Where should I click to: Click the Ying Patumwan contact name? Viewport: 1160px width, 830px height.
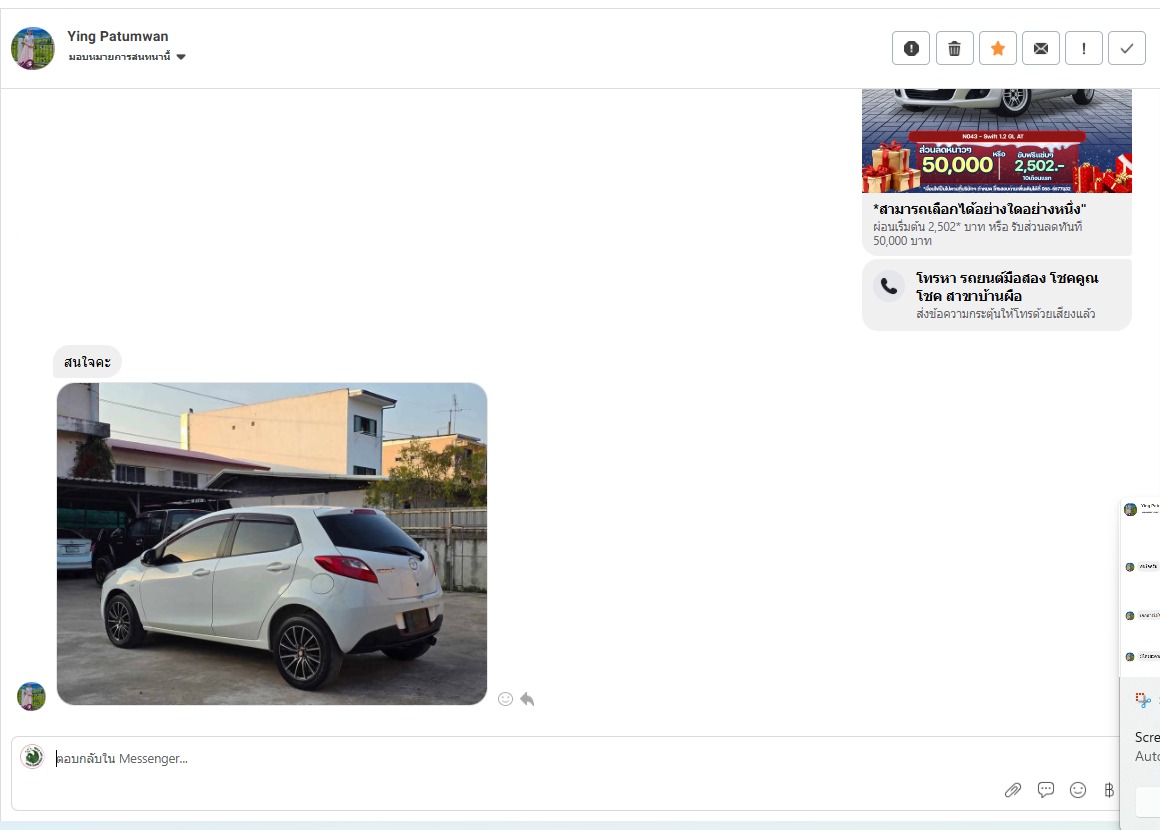(x=118, y=36)
